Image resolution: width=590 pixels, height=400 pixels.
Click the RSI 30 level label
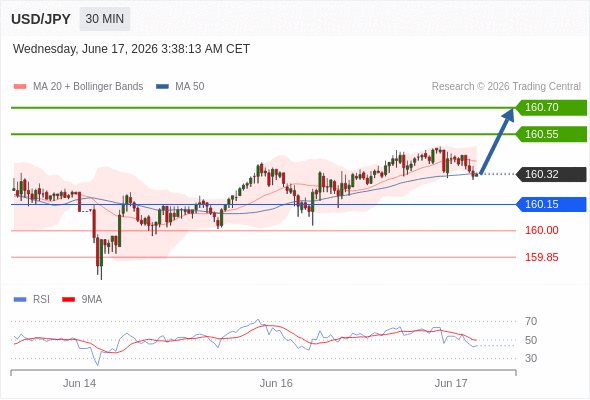531,358
